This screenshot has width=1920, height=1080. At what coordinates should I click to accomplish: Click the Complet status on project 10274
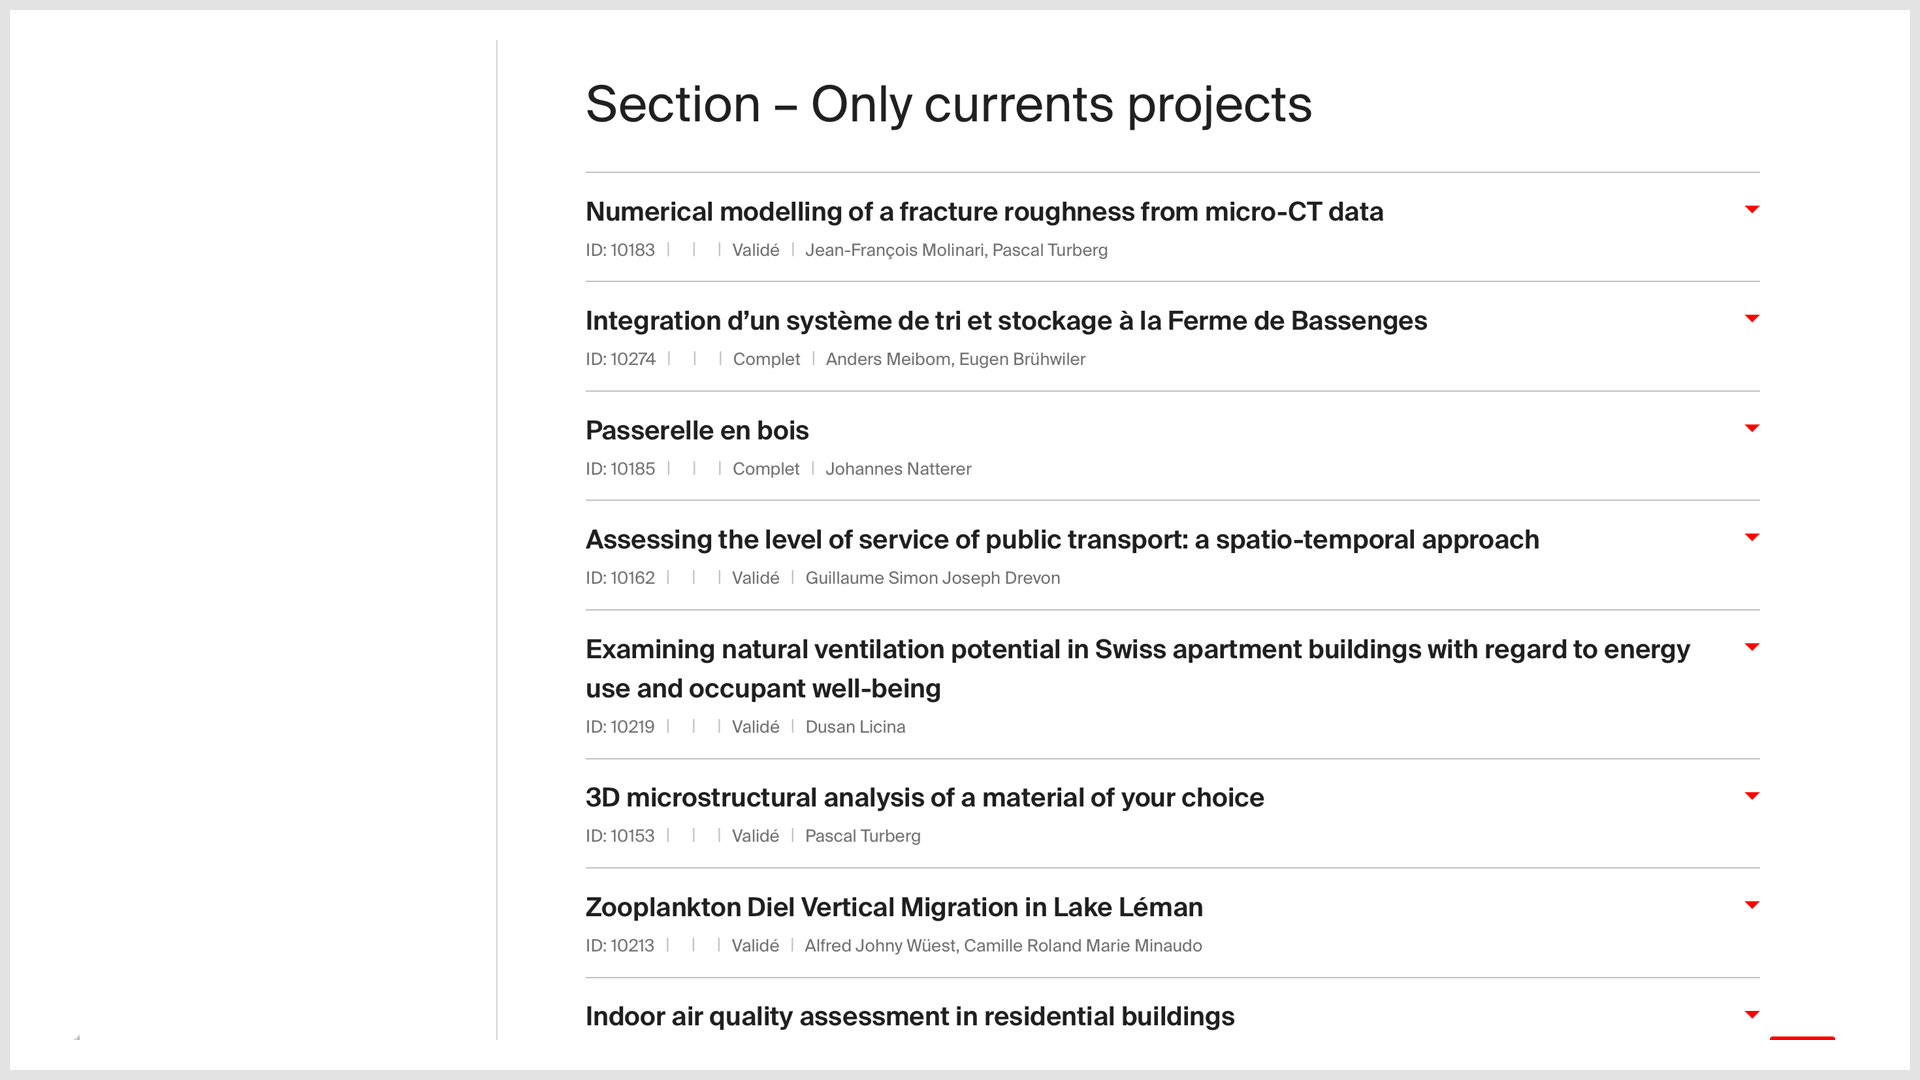tap(766, 359)
